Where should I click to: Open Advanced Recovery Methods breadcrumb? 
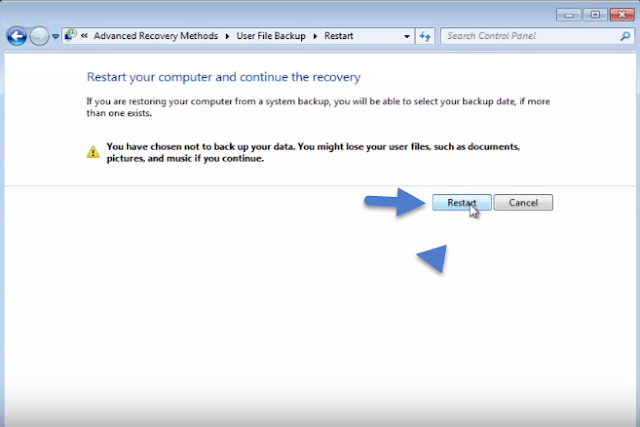[x=156, y=36]
